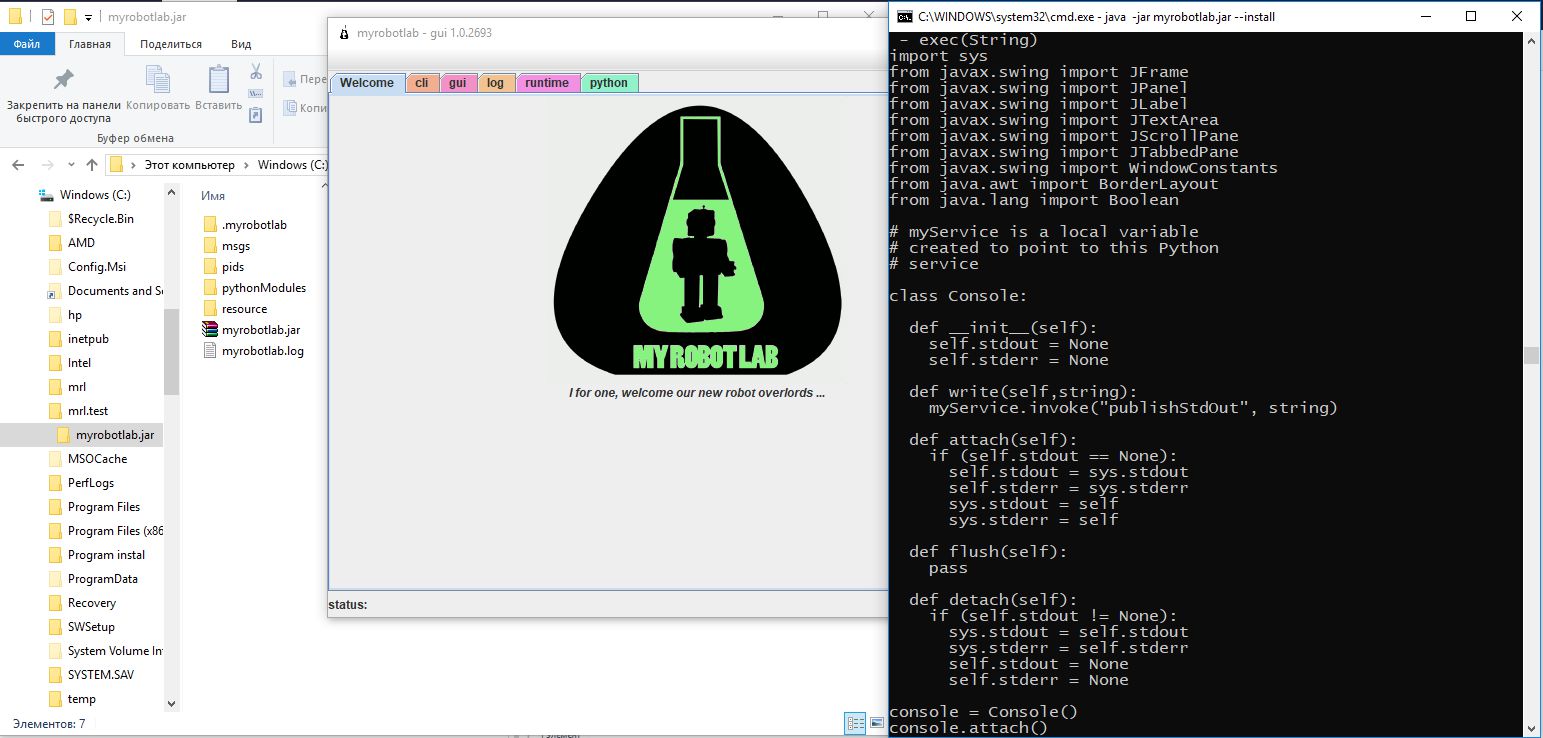Switch Explorer to large thumbnails view icon
The width and height of the screenshot is (1543, 738).
tap(877, 722)
